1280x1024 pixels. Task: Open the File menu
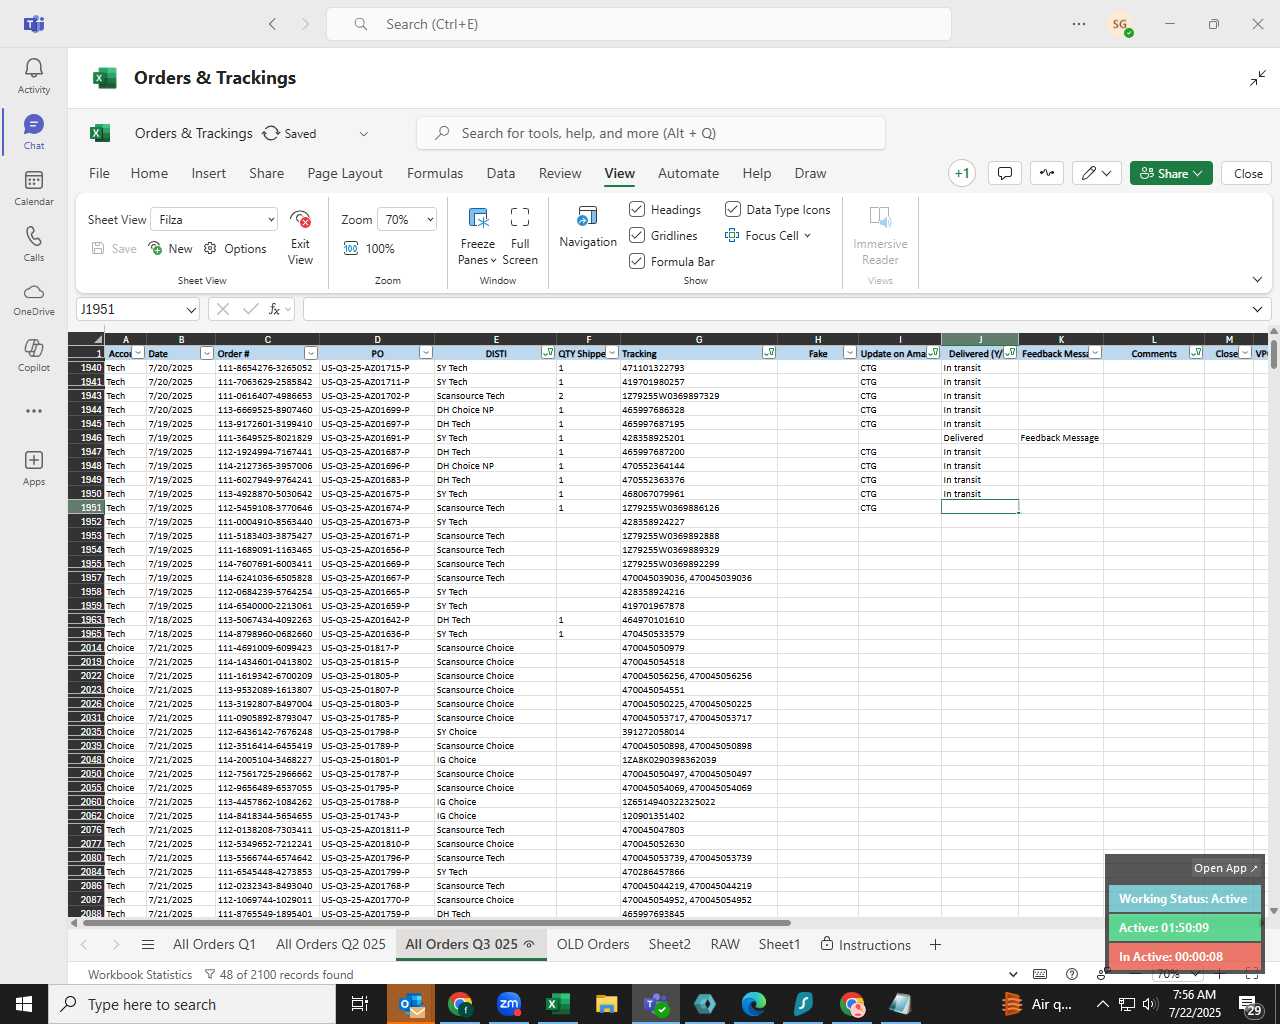[100, 173]
